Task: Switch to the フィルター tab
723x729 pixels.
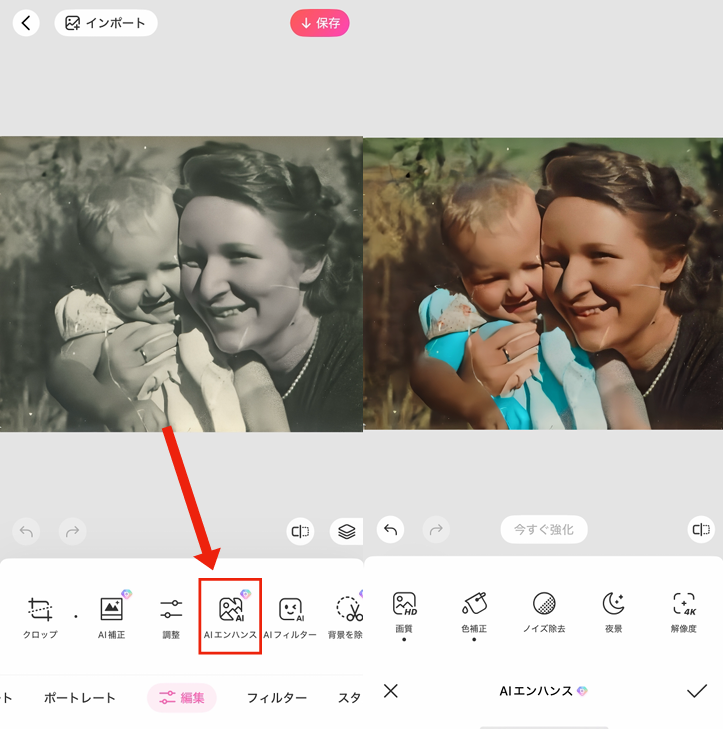Action: (x=277, y=698)
